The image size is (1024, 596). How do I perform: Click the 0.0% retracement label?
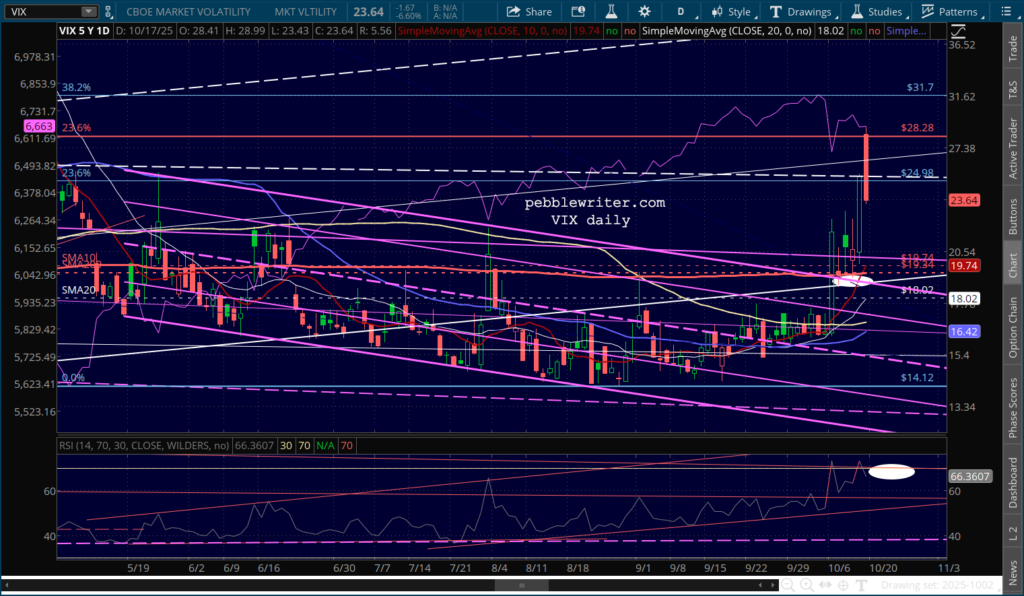click(73, 377)
